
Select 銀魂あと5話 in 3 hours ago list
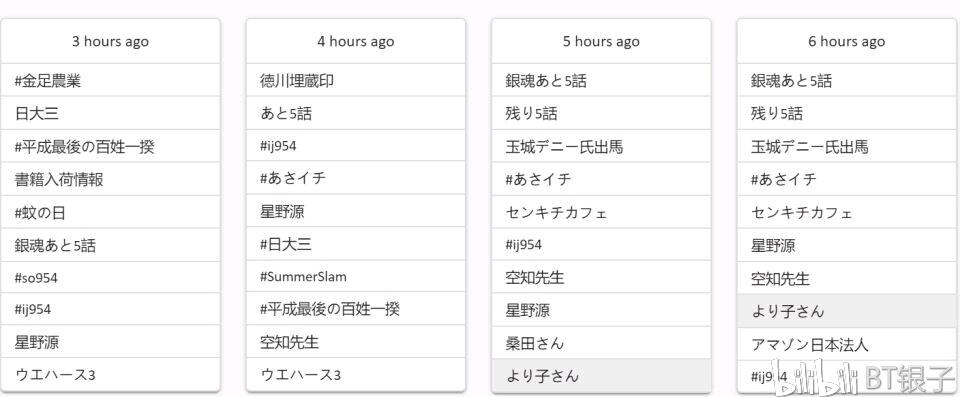[x=110, y=245]
